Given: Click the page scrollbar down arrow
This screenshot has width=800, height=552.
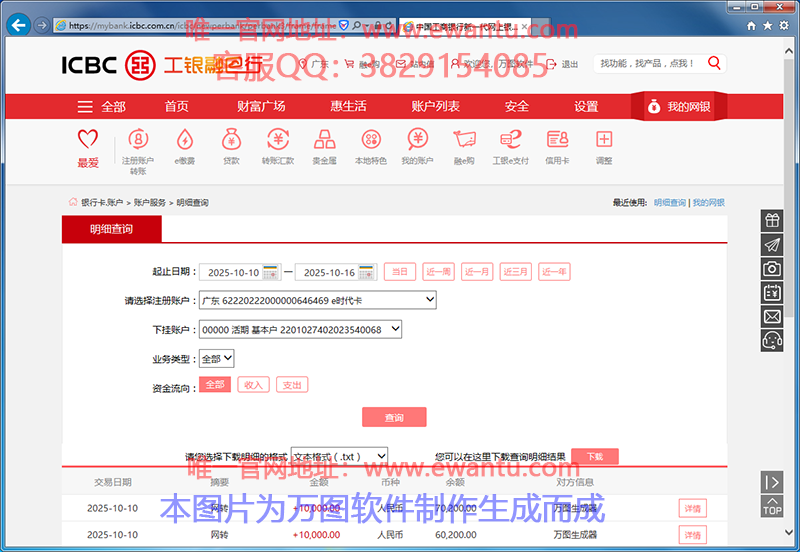Looking at the screenshot, I should [789, 532].
